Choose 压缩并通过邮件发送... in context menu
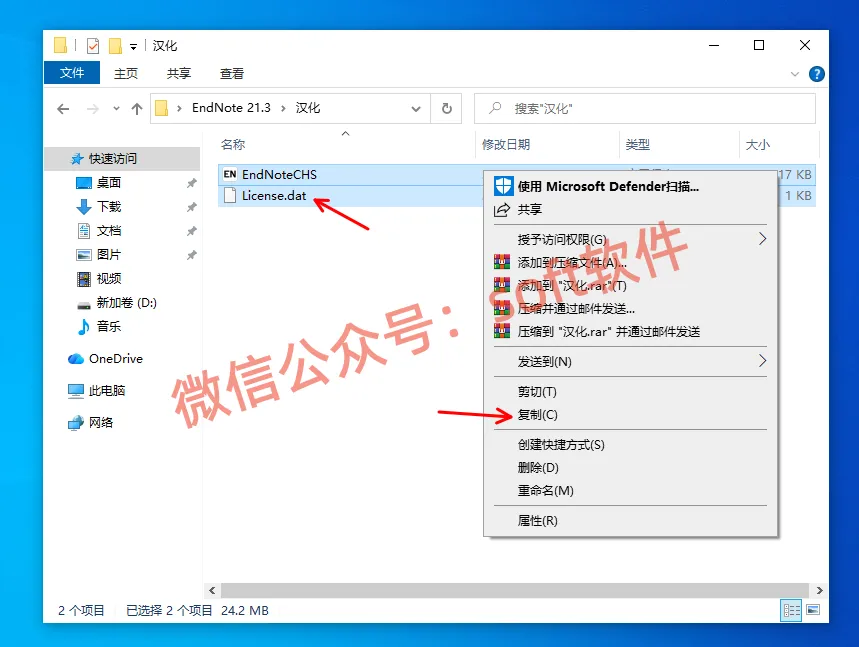859x647 pixels. (630, 308)
